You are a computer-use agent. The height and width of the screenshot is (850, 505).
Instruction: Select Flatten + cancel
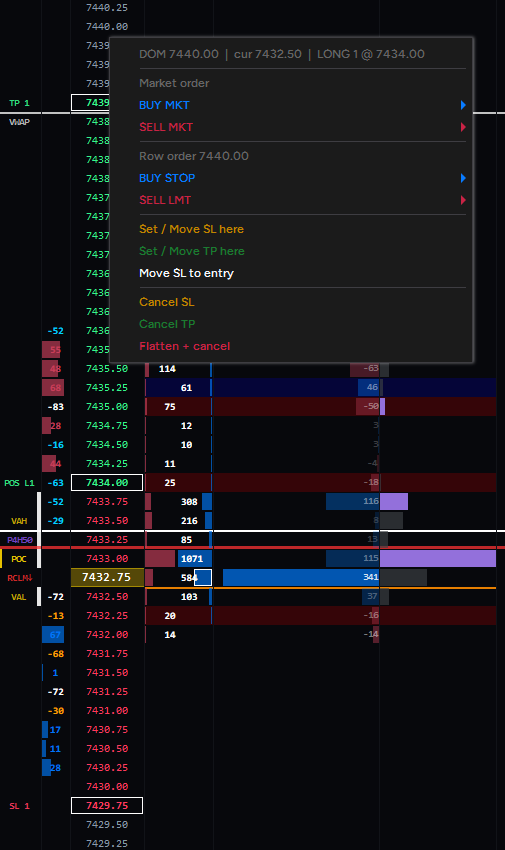pyautogui.click(x=185, y=346)
